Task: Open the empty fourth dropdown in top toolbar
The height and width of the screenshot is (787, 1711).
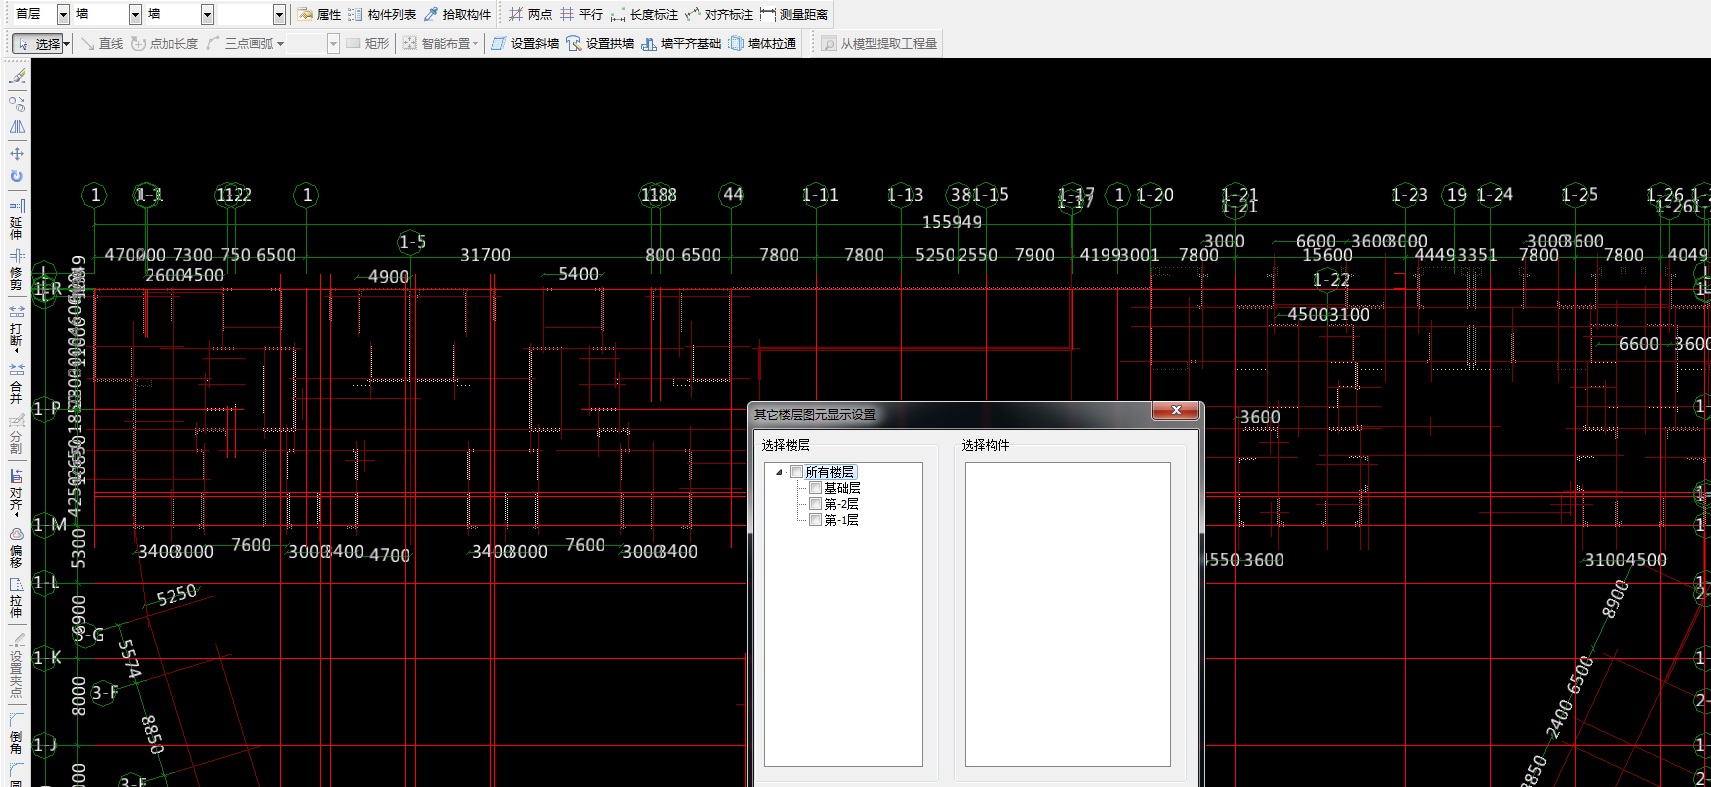Action: tap(279, 14)
